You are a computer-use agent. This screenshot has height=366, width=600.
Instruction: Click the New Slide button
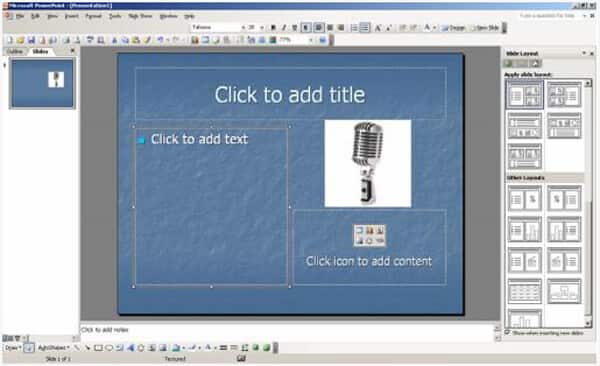(484, 28)
